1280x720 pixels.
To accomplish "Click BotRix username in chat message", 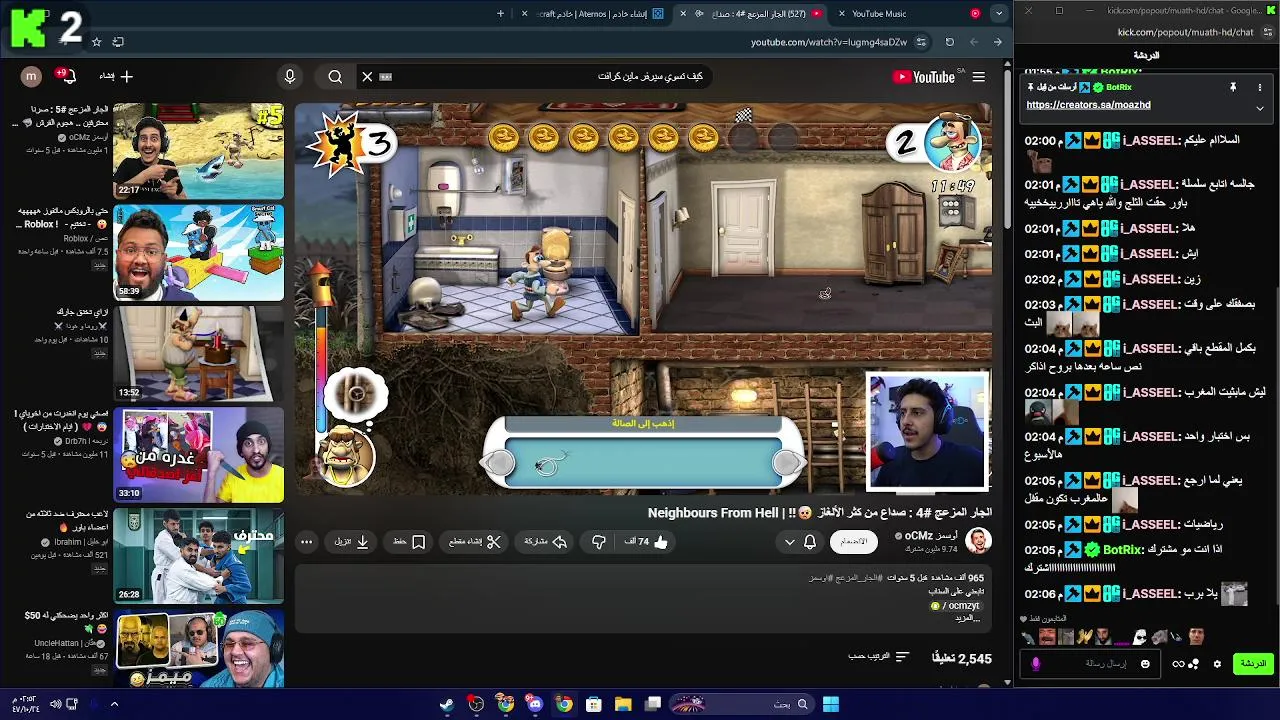I will coord(1122,550).
